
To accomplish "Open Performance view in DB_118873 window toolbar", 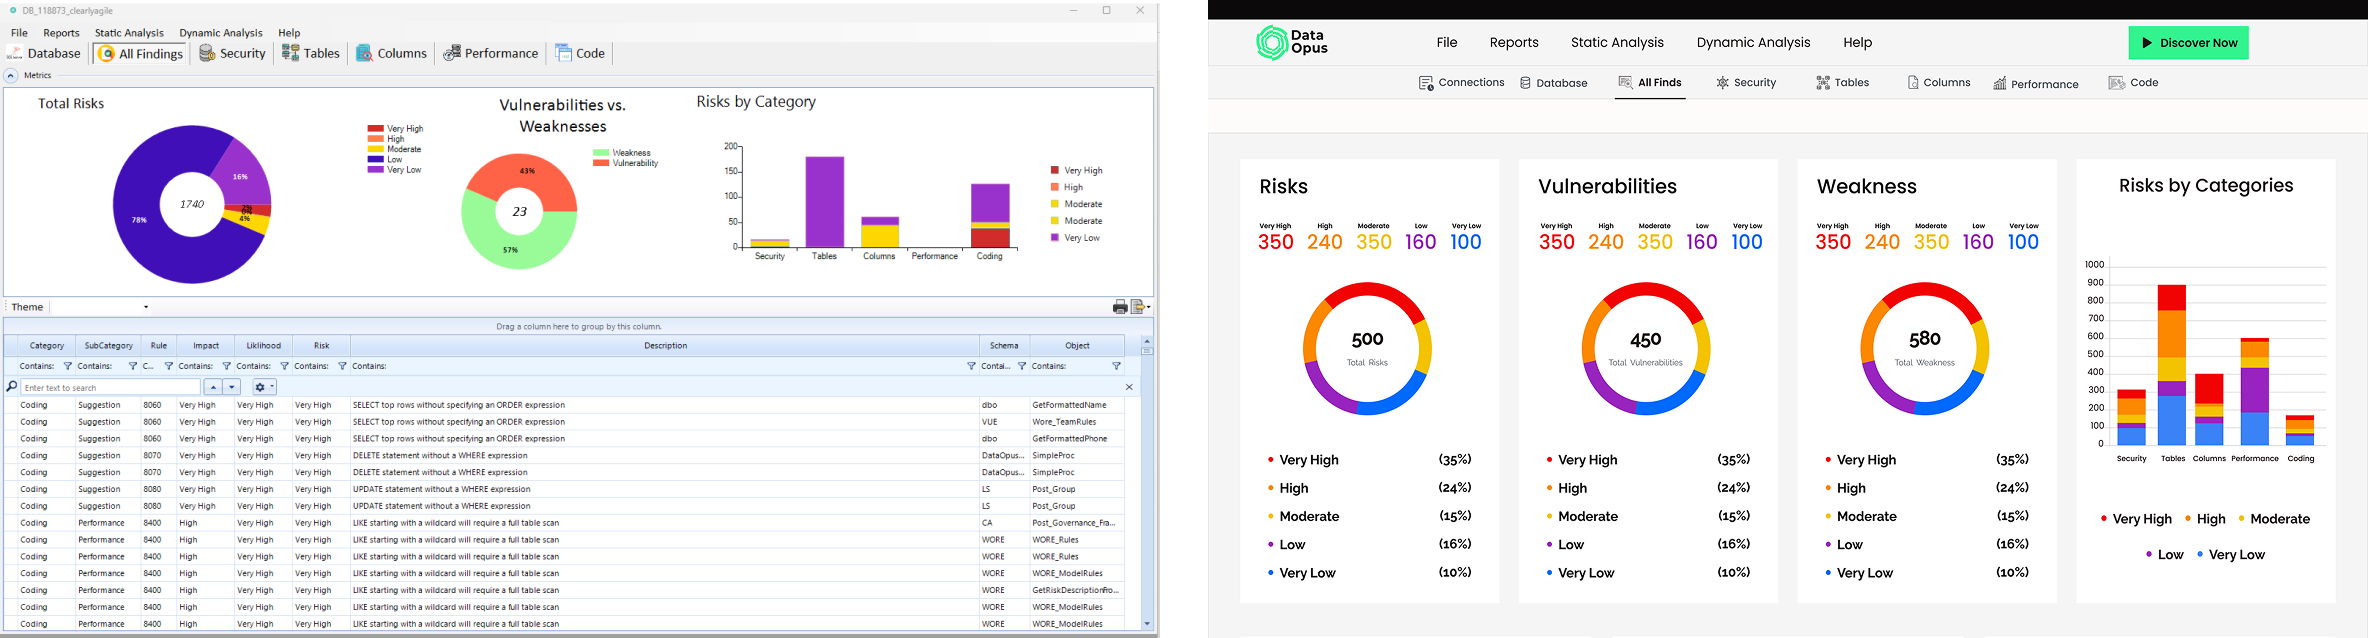I will point(490,53).
